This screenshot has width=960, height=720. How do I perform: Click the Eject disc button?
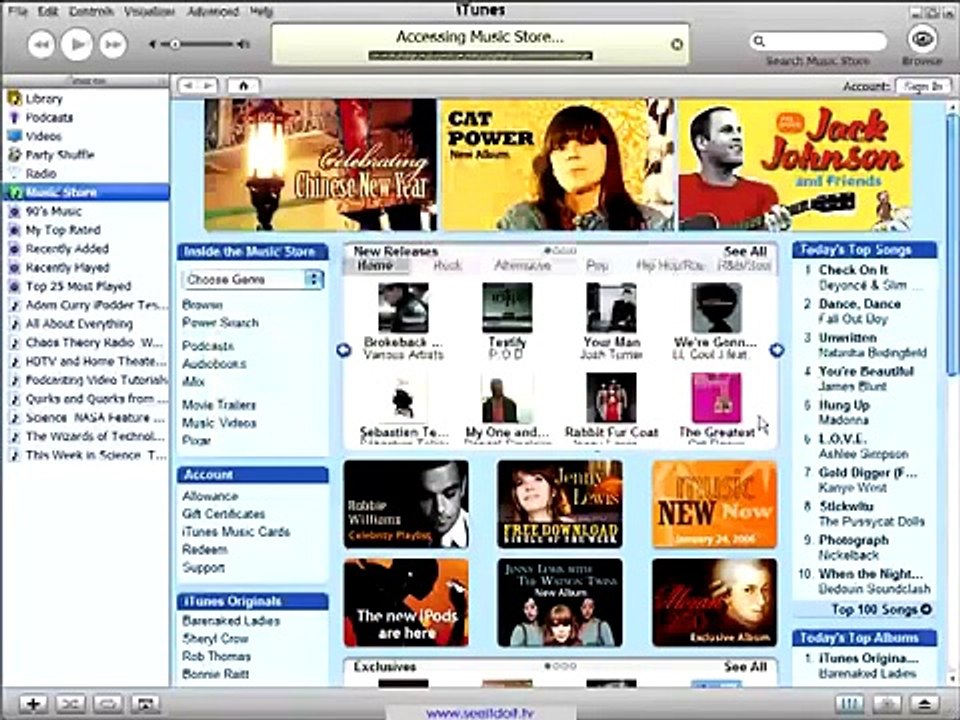coord(924,704)
